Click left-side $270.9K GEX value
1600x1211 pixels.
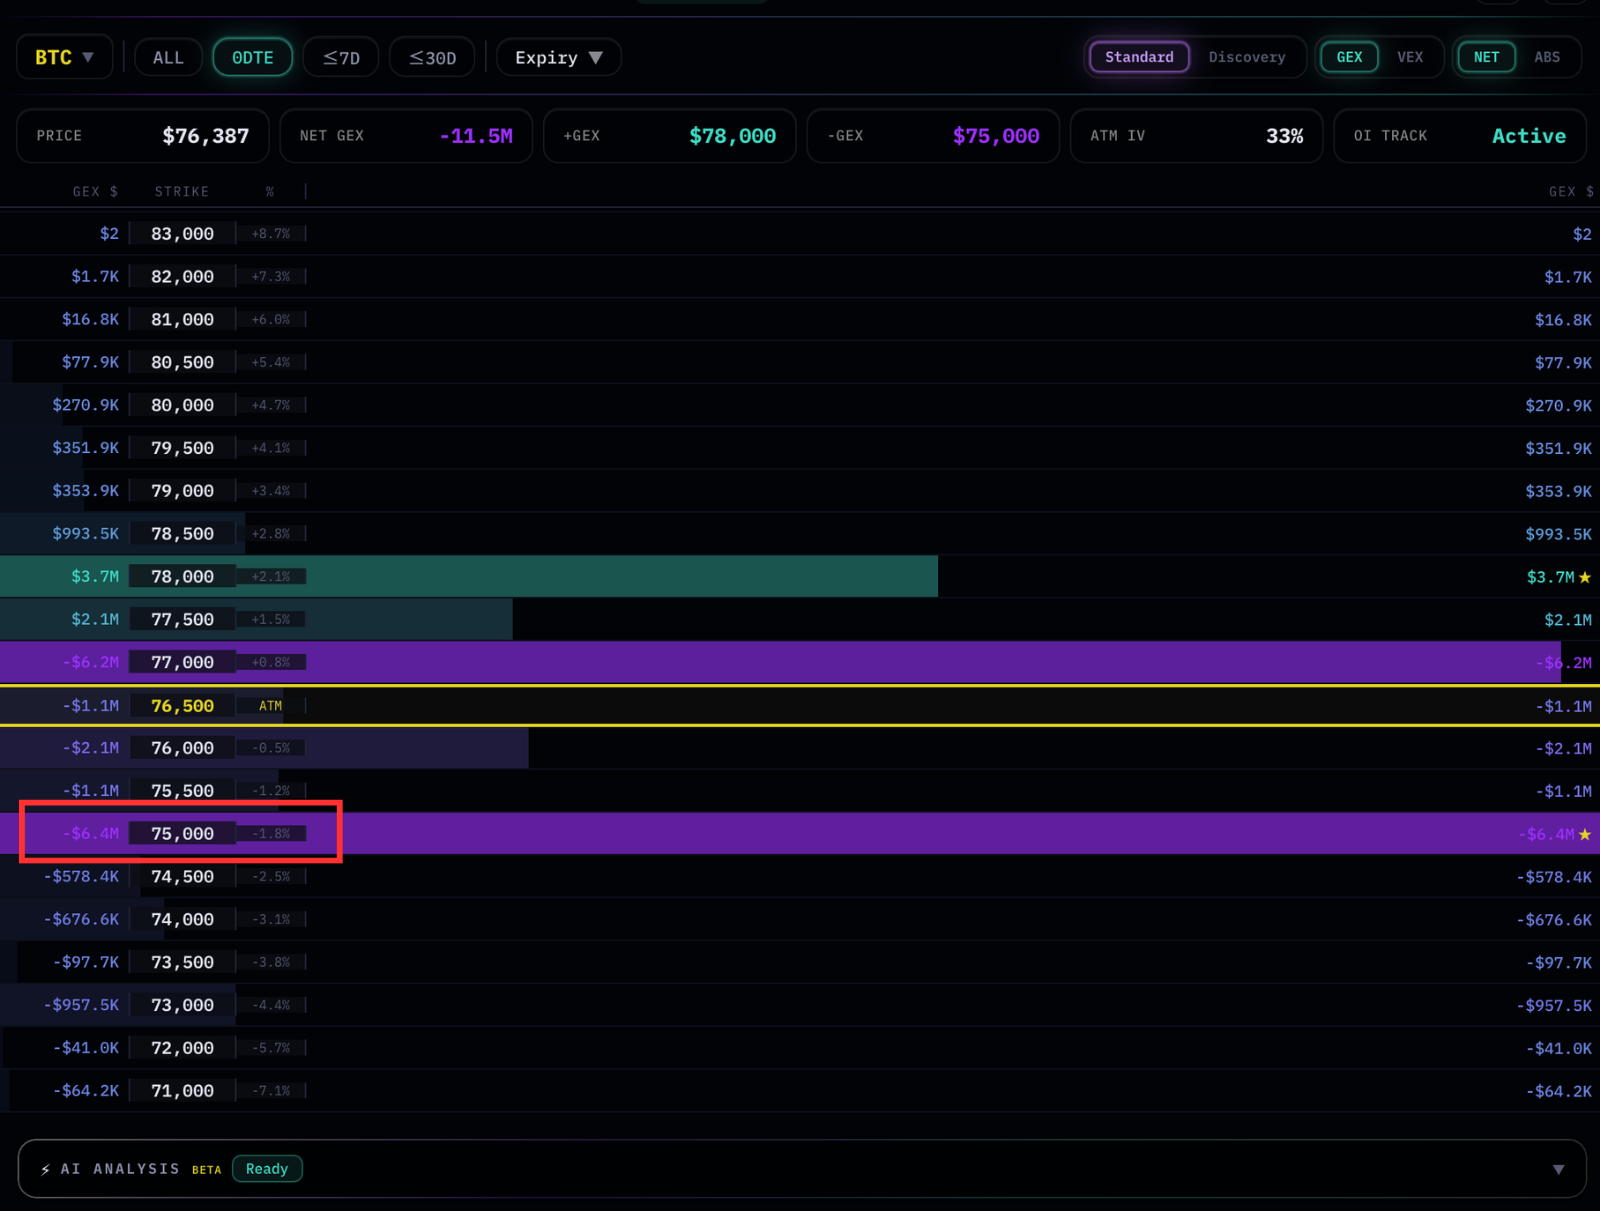(x=86, y=405)
